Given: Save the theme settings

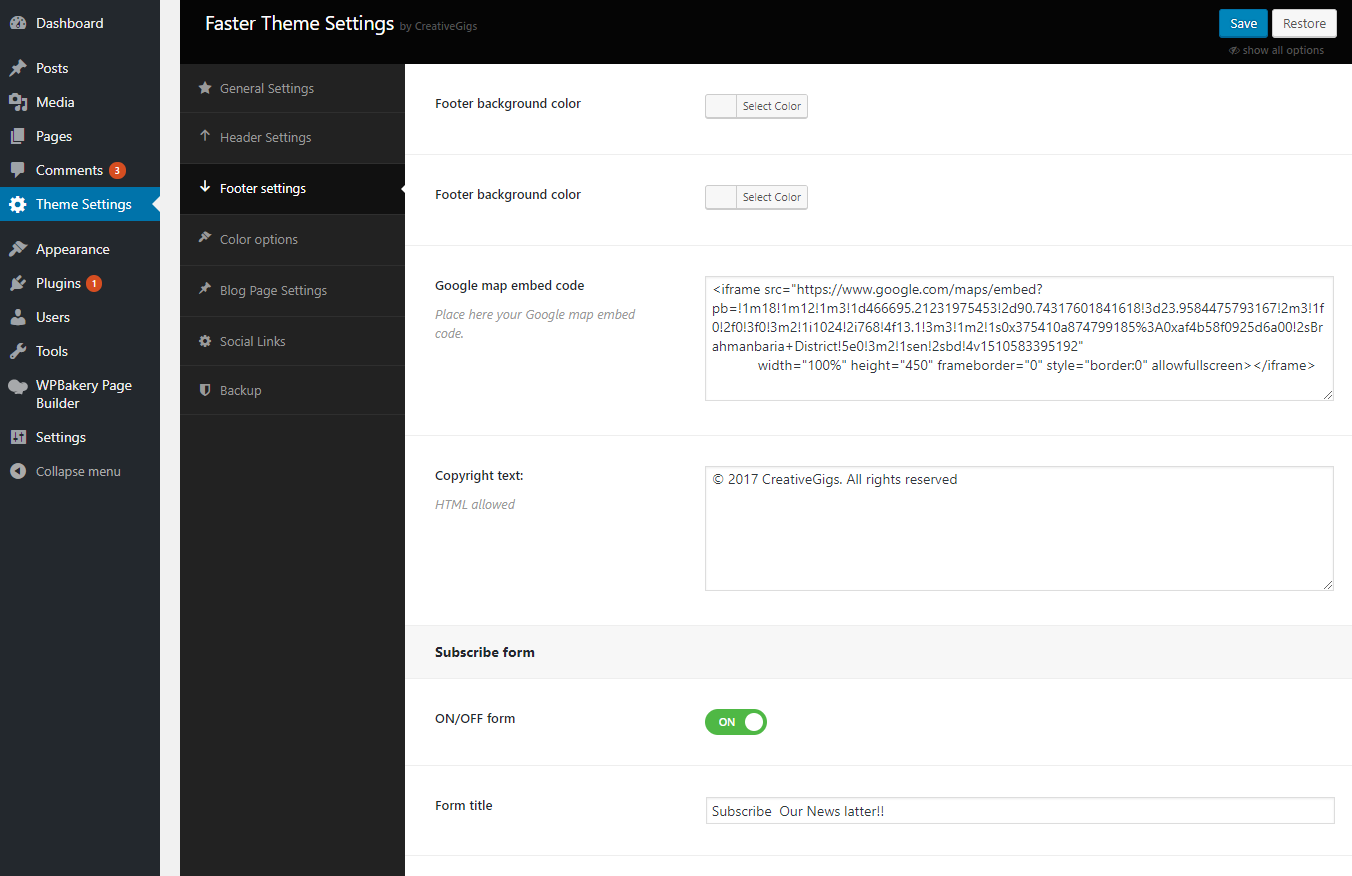Looking at the screenshot, I should 1243,24.
